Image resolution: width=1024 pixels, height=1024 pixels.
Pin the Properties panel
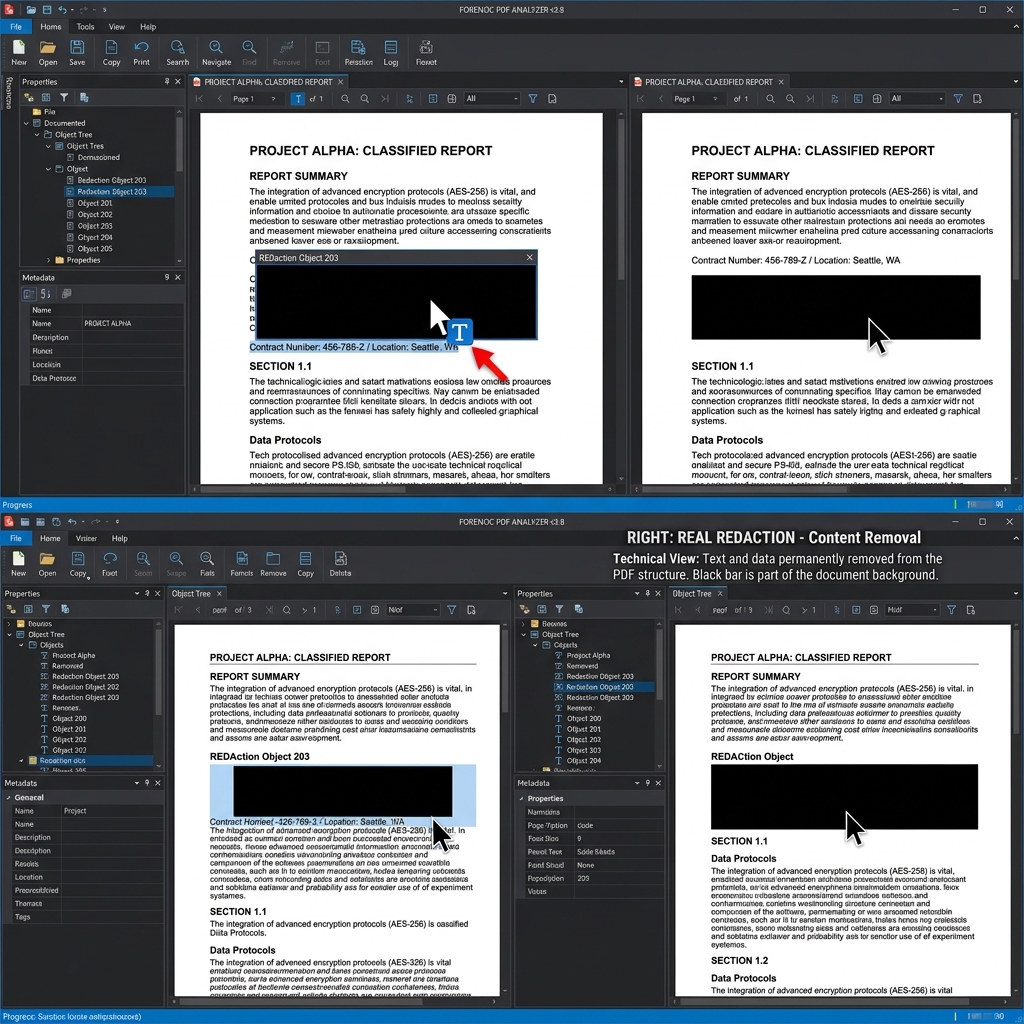[167, 82]
